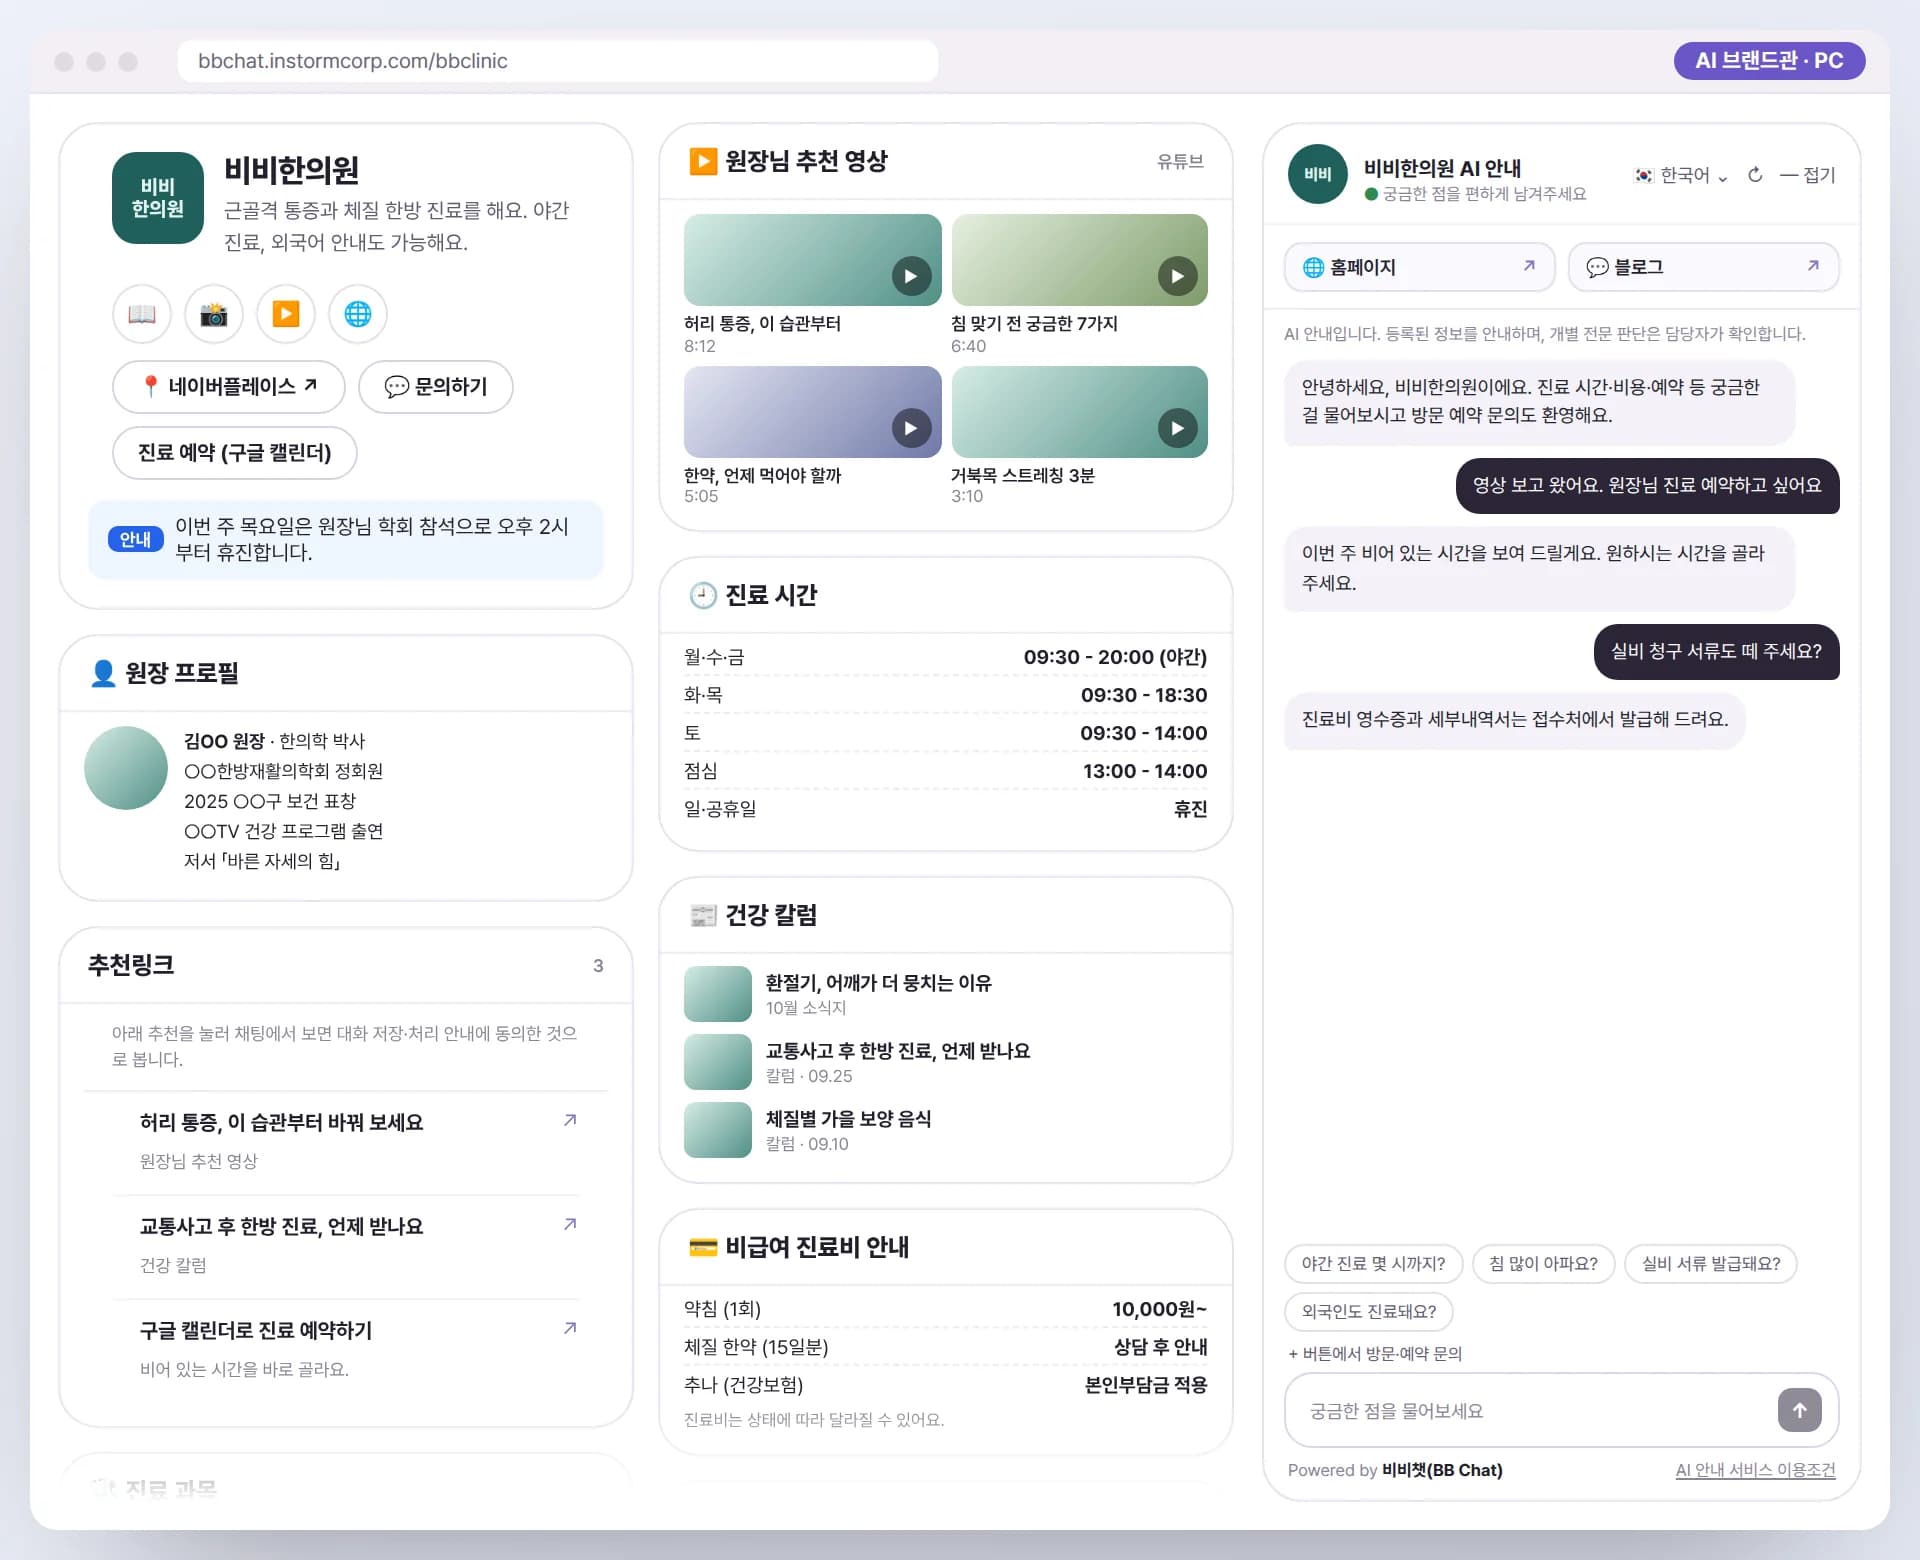Open AI 안내 서비스 이용조건 link
1920x1560 pixels.
pos(1755,1470)
